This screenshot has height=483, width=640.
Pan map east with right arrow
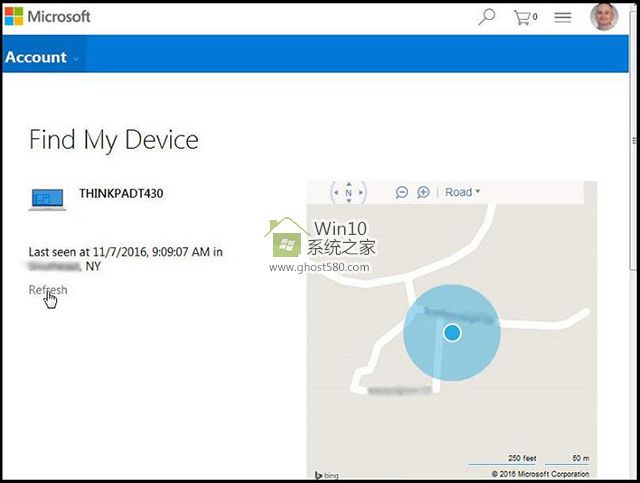pyautogui.click(x=361, y=192)
